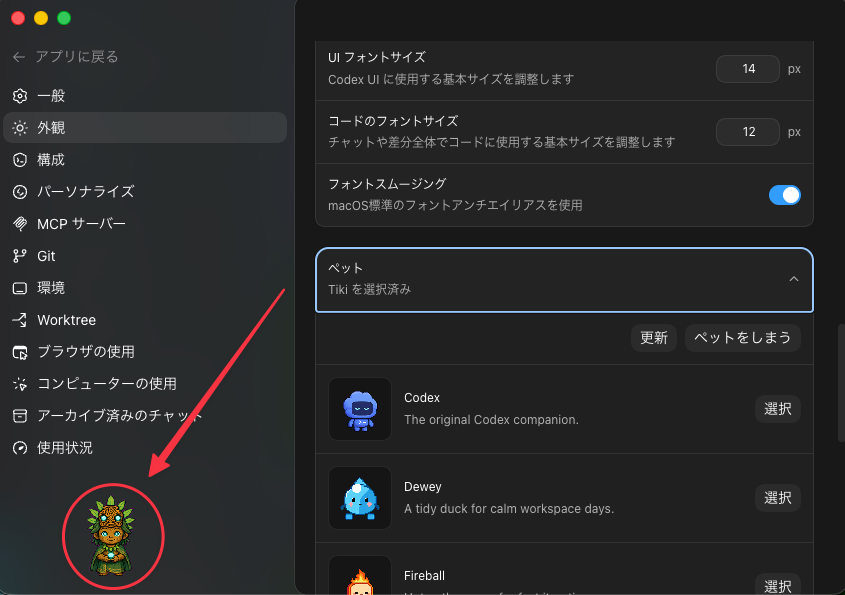
Task: Click the MCP サーバー sidebar icon
Action: click(20, 224)
